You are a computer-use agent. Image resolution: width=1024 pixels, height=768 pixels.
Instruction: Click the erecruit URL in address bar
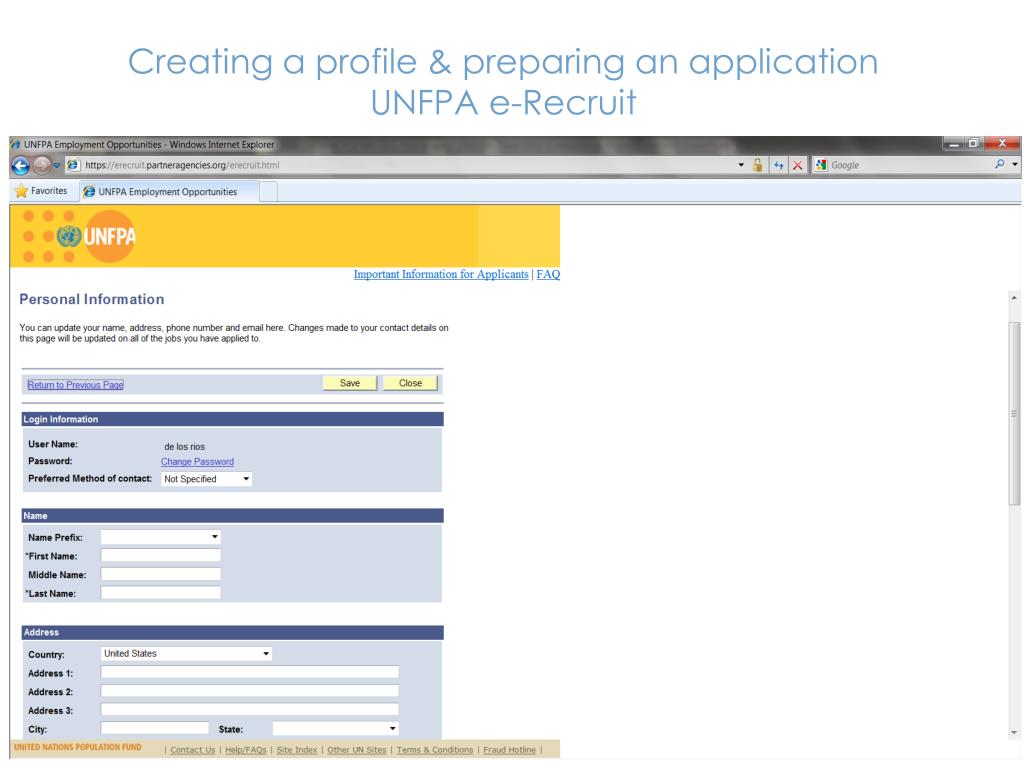click(x=182, y=165)
